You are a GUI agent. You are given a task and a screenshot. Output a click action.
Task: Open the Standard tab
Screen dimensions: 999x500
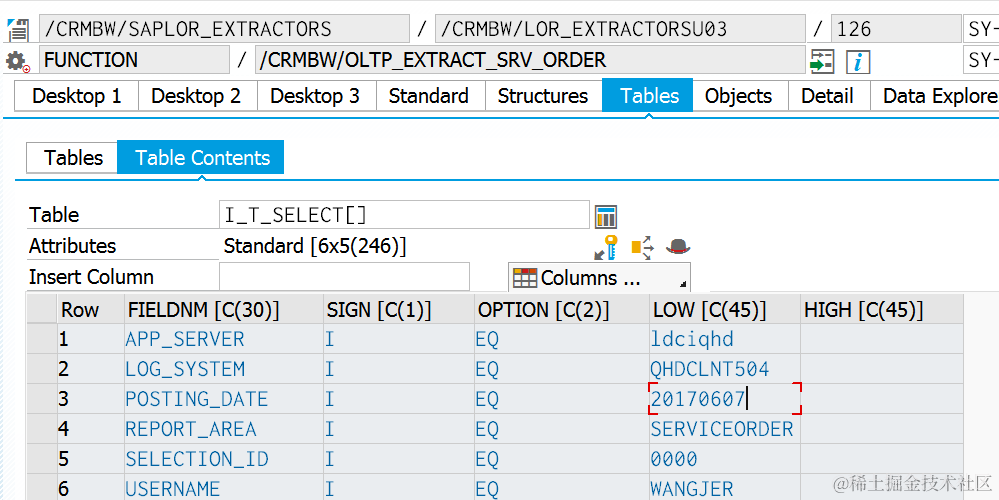[429, 96]
